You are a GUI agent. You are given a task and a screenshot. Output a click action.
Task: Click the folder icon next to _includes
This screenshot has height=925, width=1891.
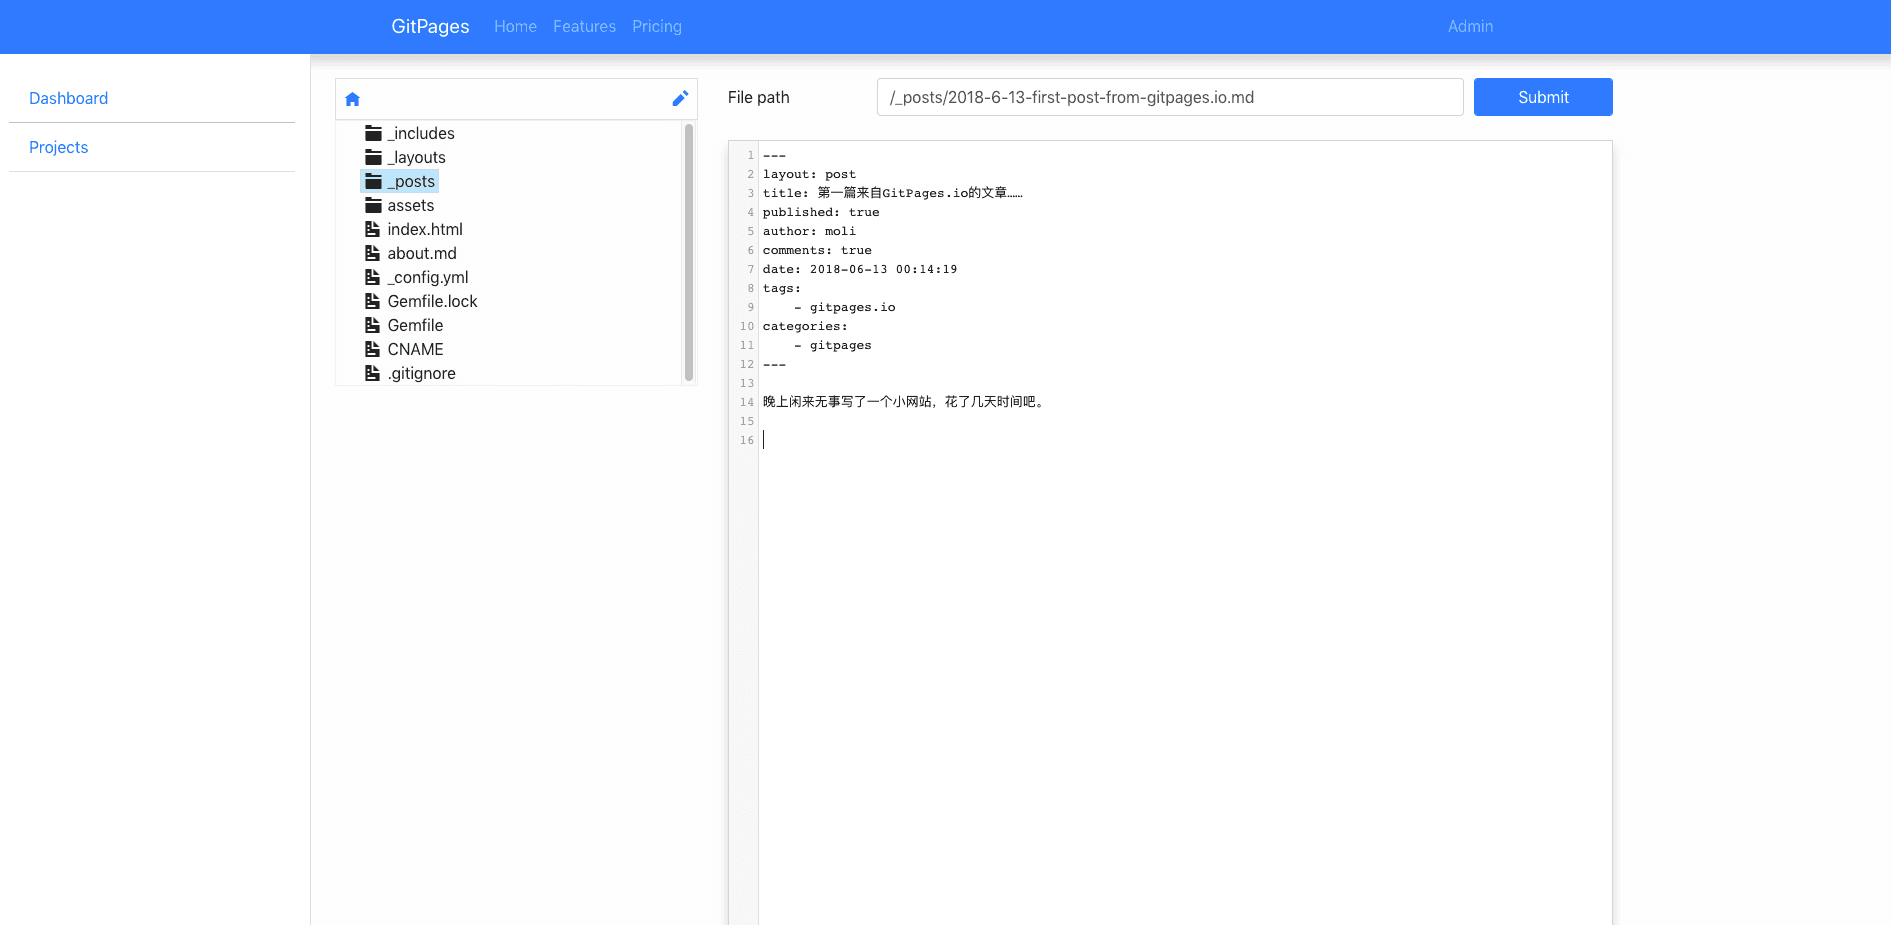[x=372, y=132]
